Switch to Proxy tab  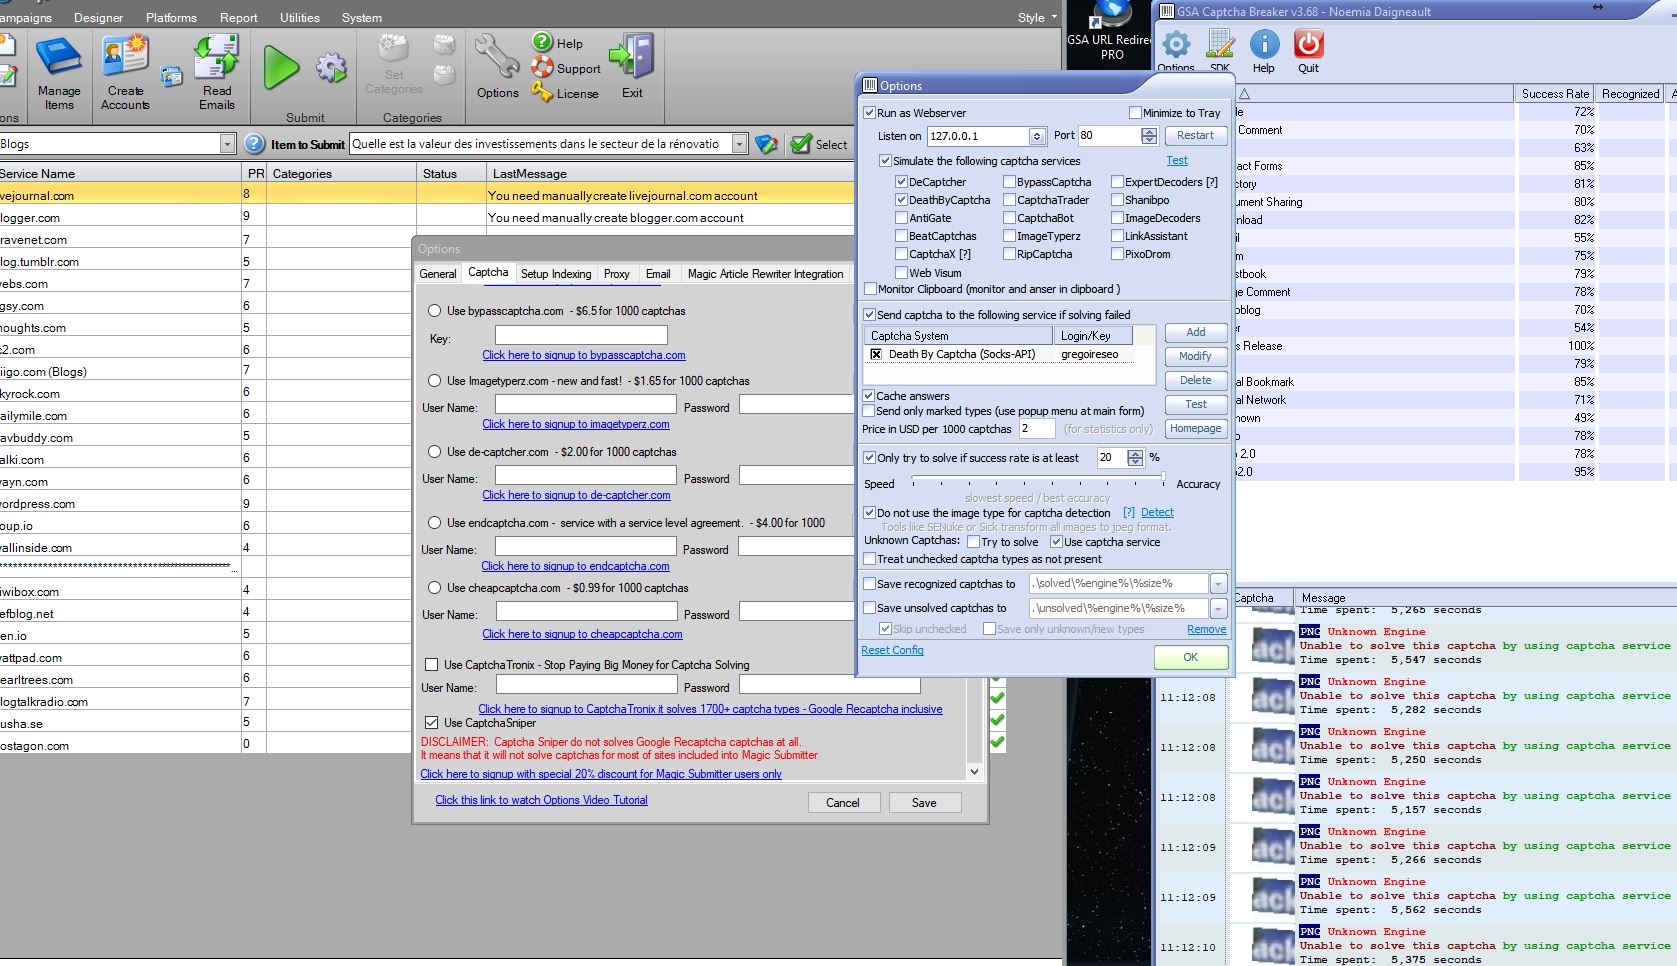[x=617, y=274]
